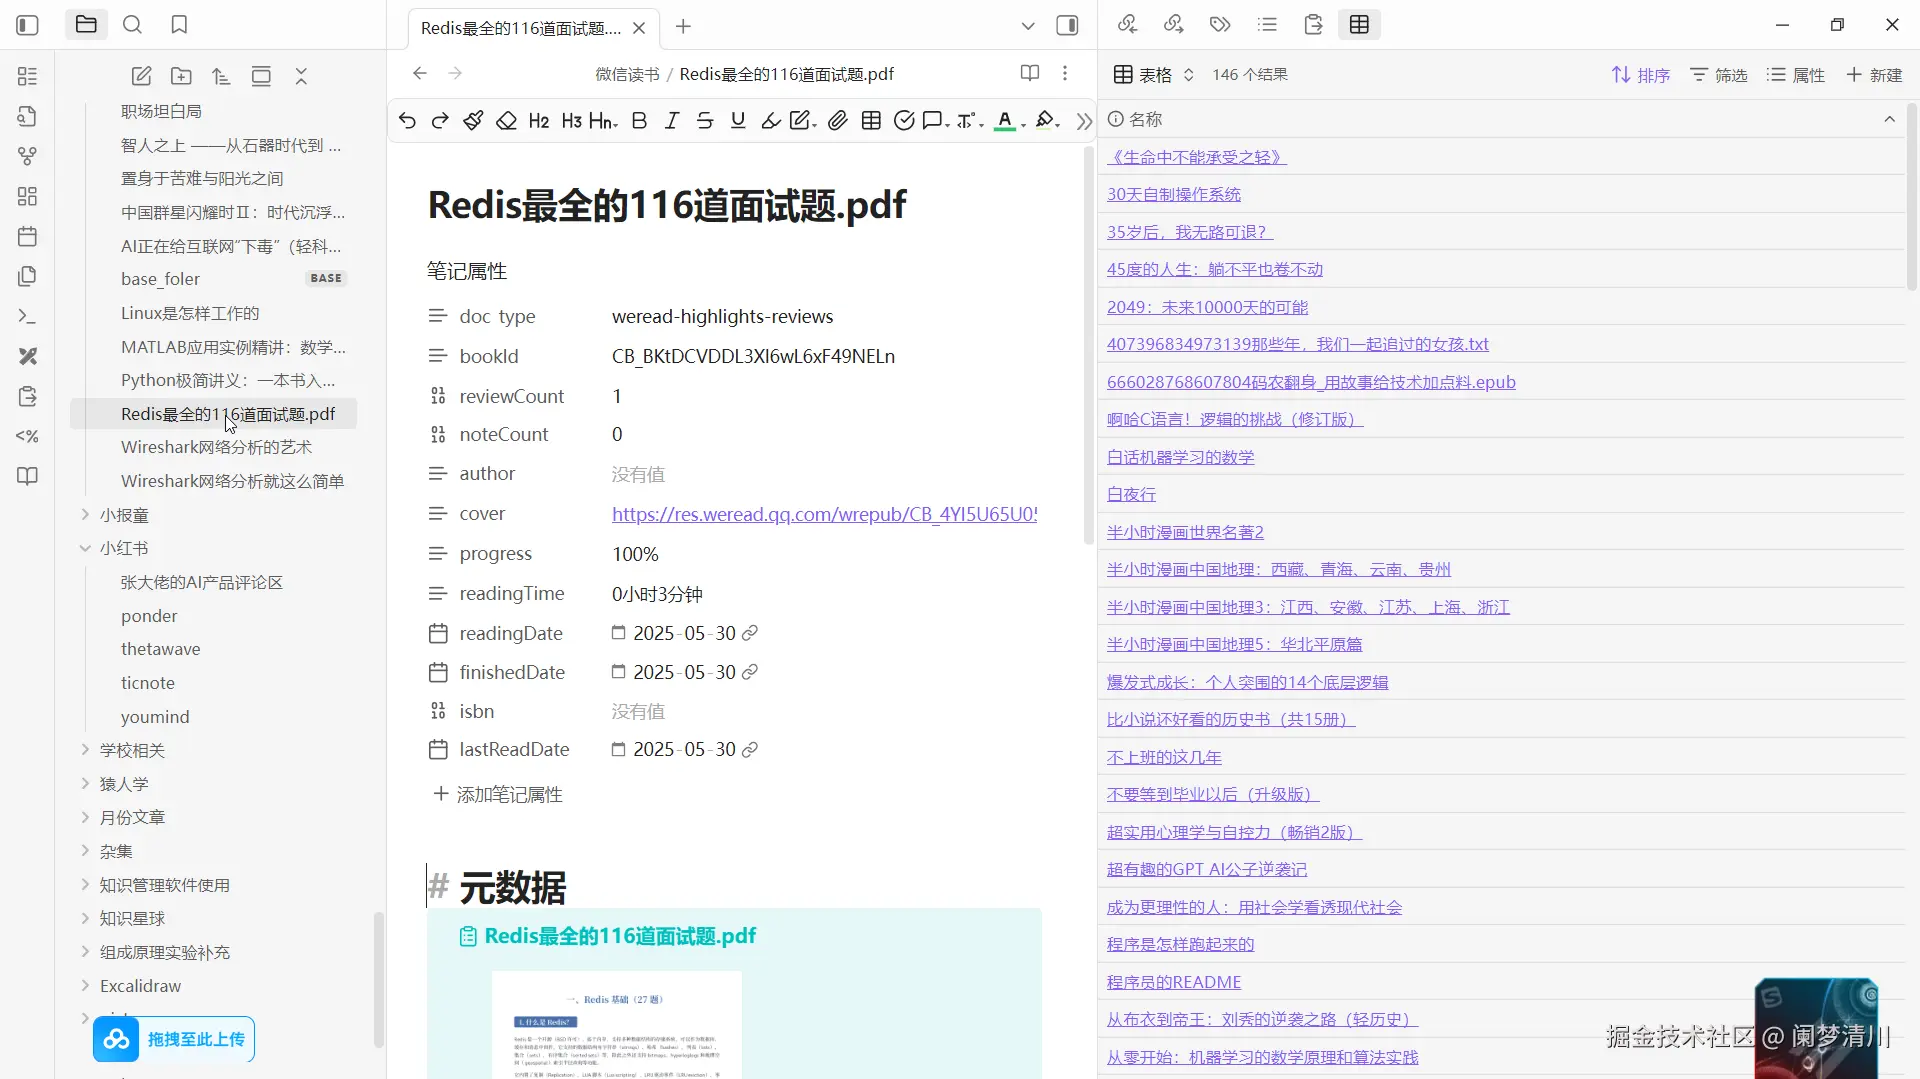Switch to the Redis最全的116道面试题 tab

coord(520,27)
